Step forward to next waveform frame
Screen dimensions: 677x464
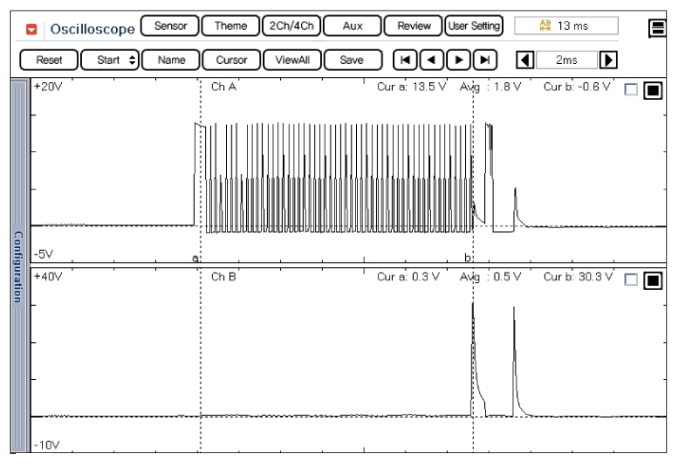[x=459, y=60]
